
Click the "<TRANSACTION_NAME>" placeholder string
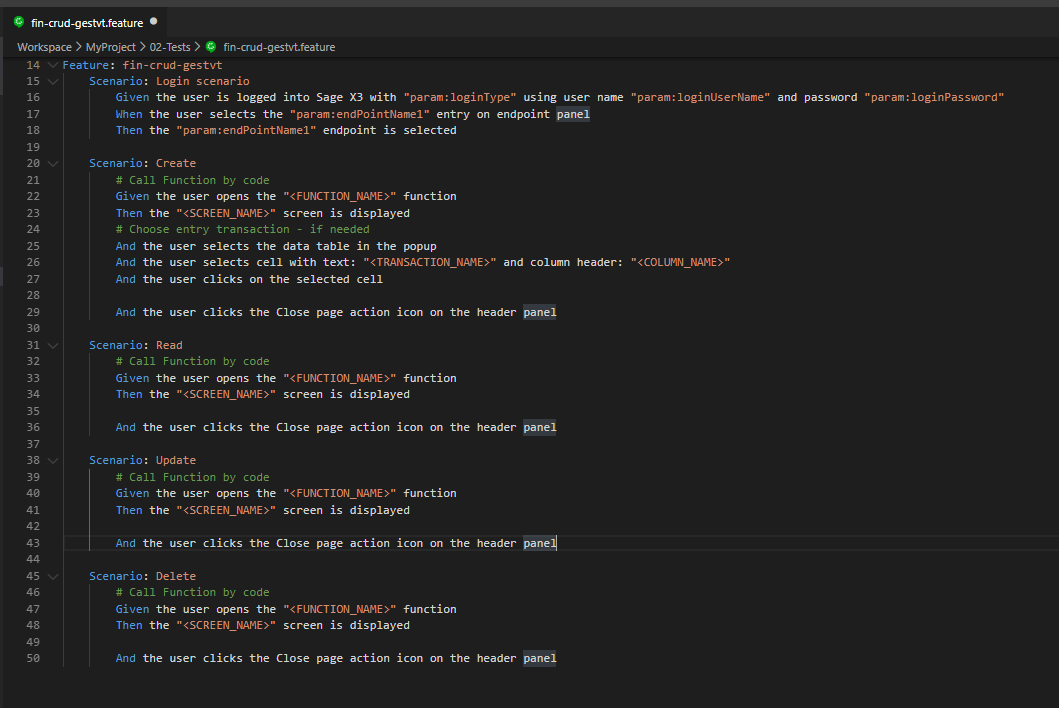point(430,263)
